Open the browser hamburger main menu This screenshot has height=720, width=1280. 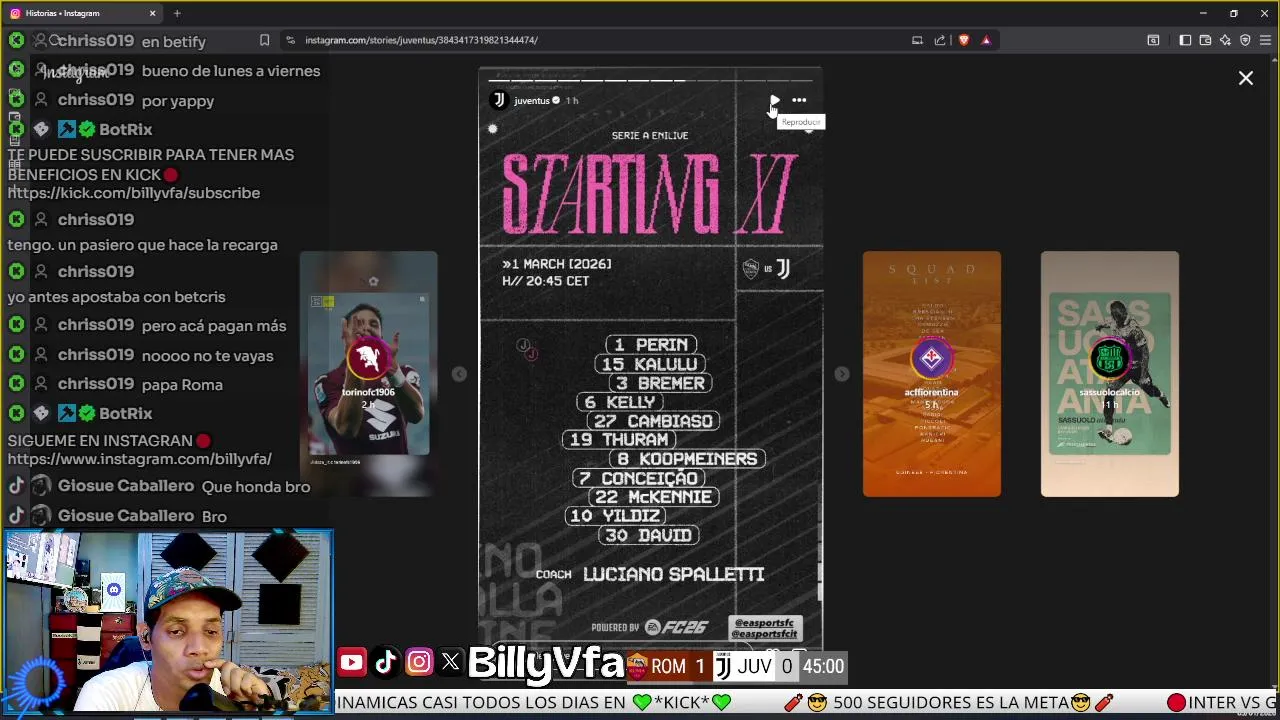1265,40
